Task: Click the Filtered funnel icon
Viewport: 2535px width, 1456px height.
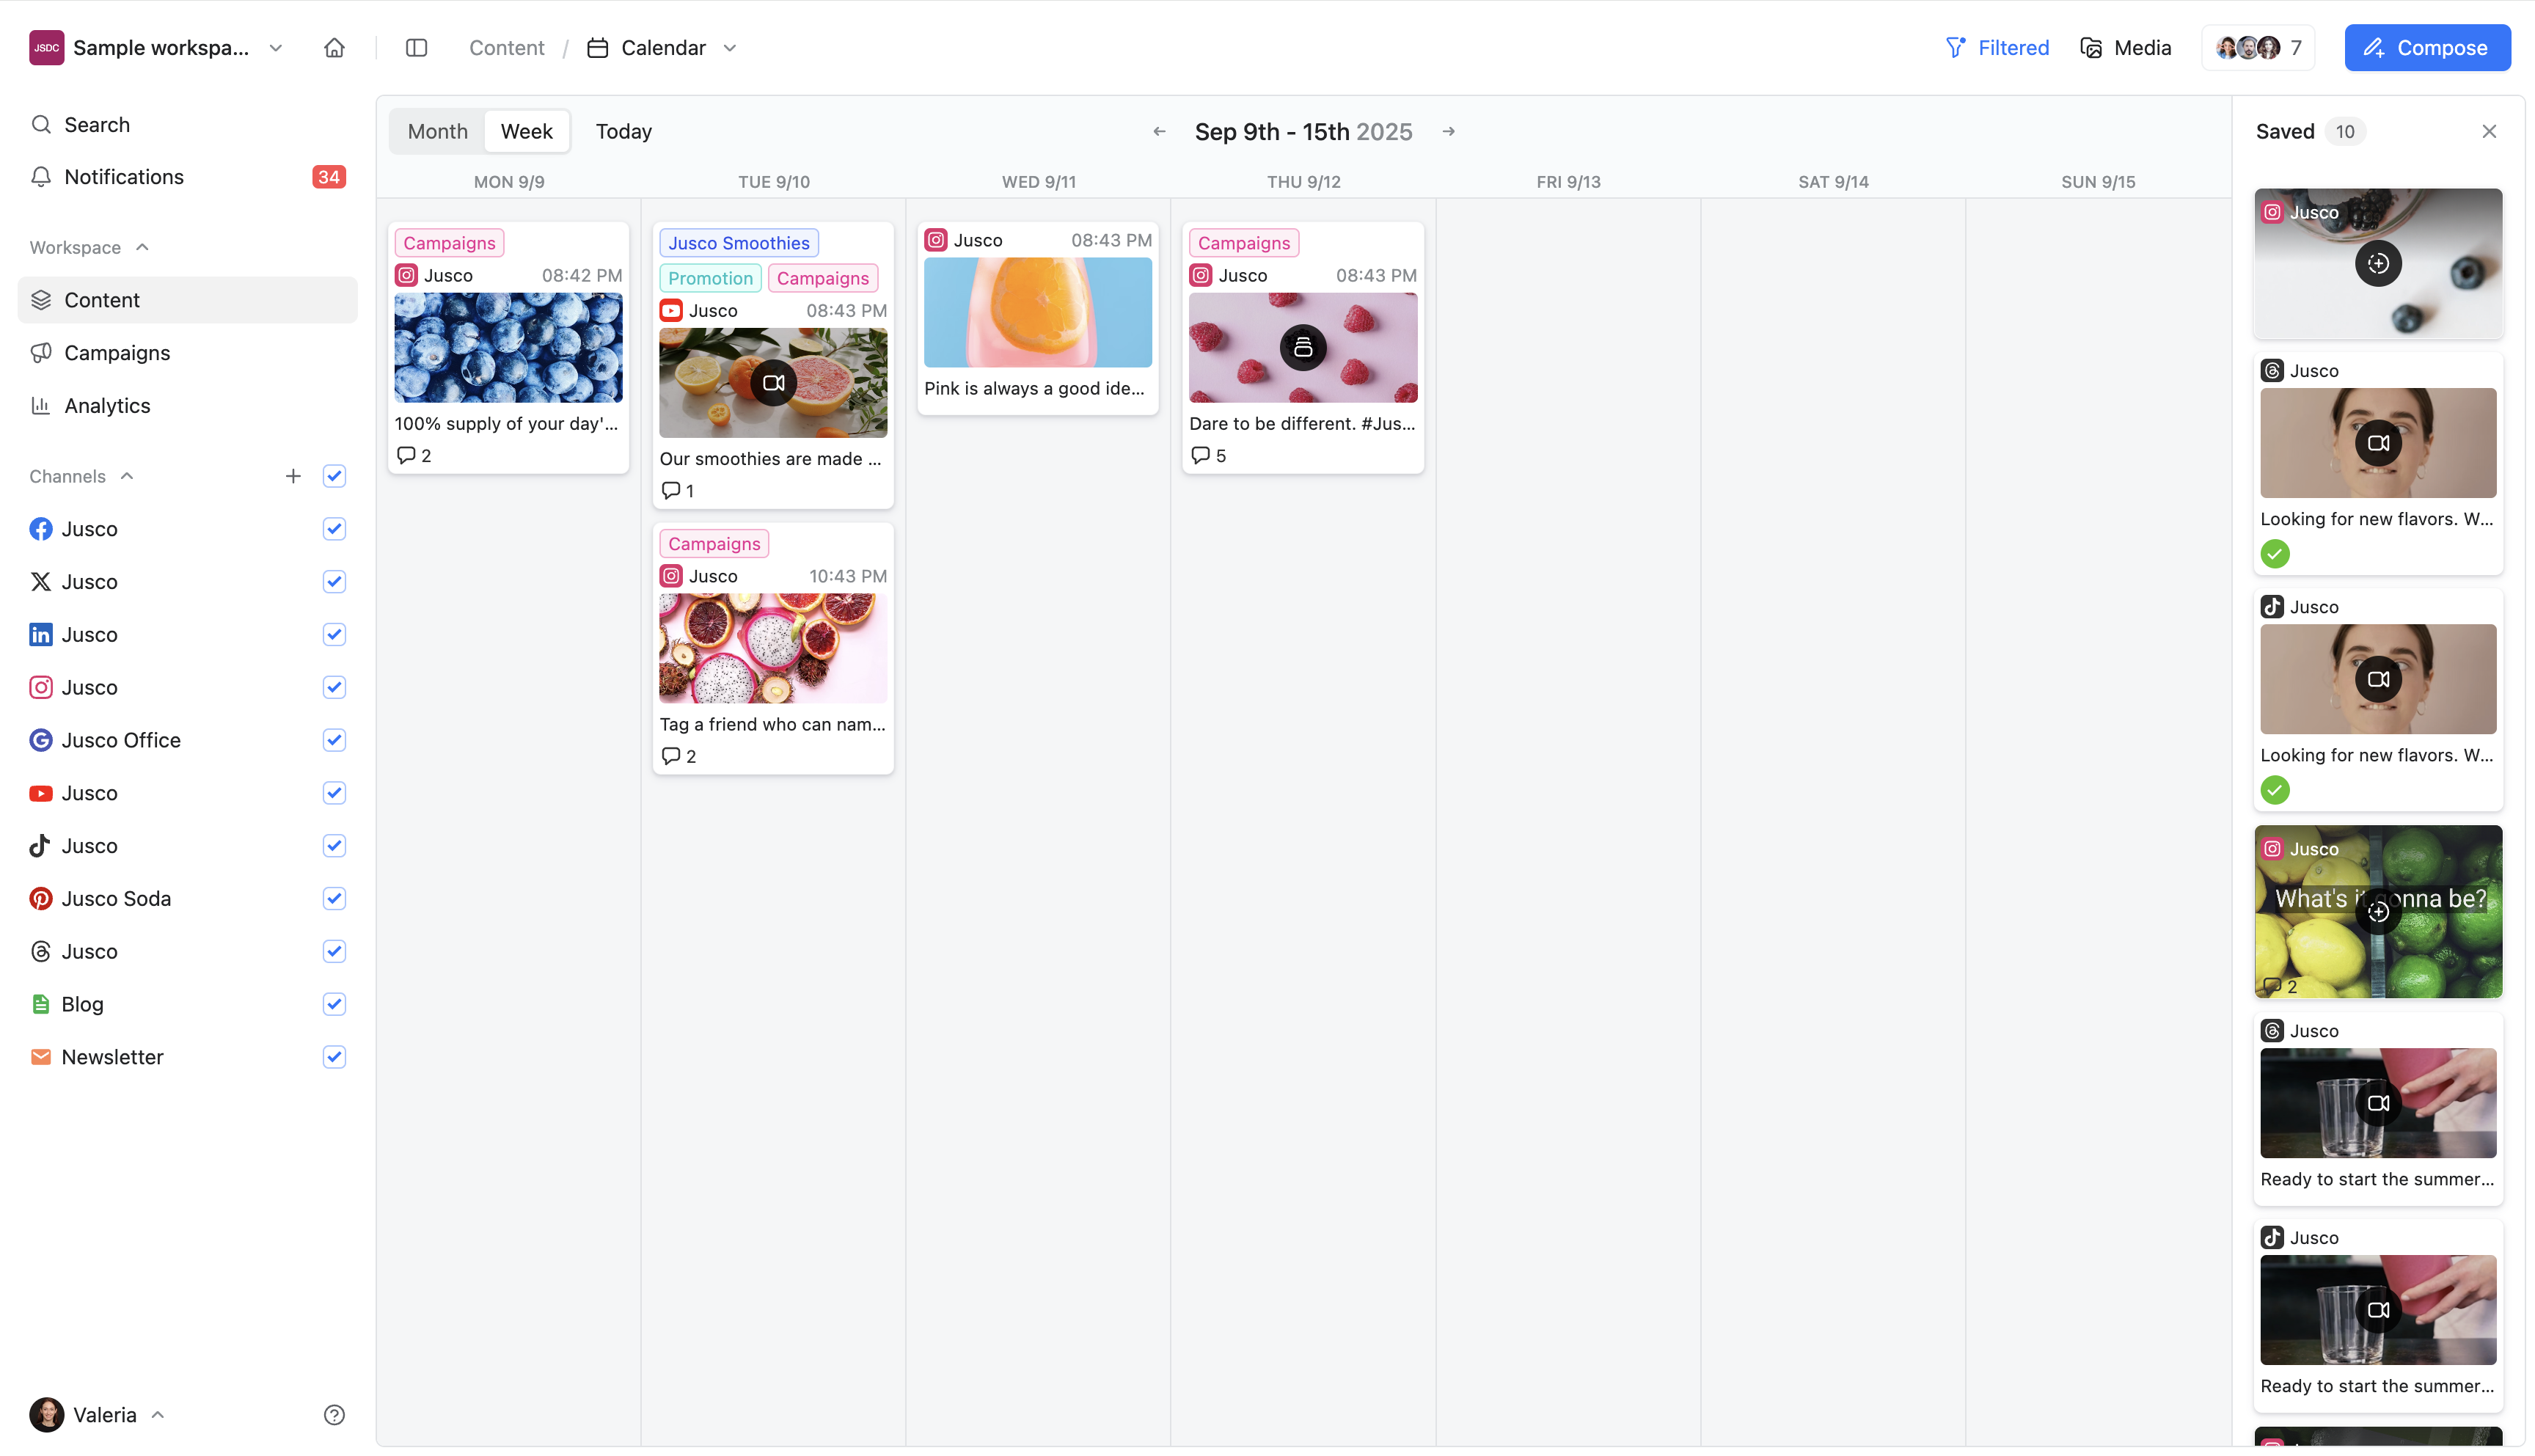Action: 1955,48
